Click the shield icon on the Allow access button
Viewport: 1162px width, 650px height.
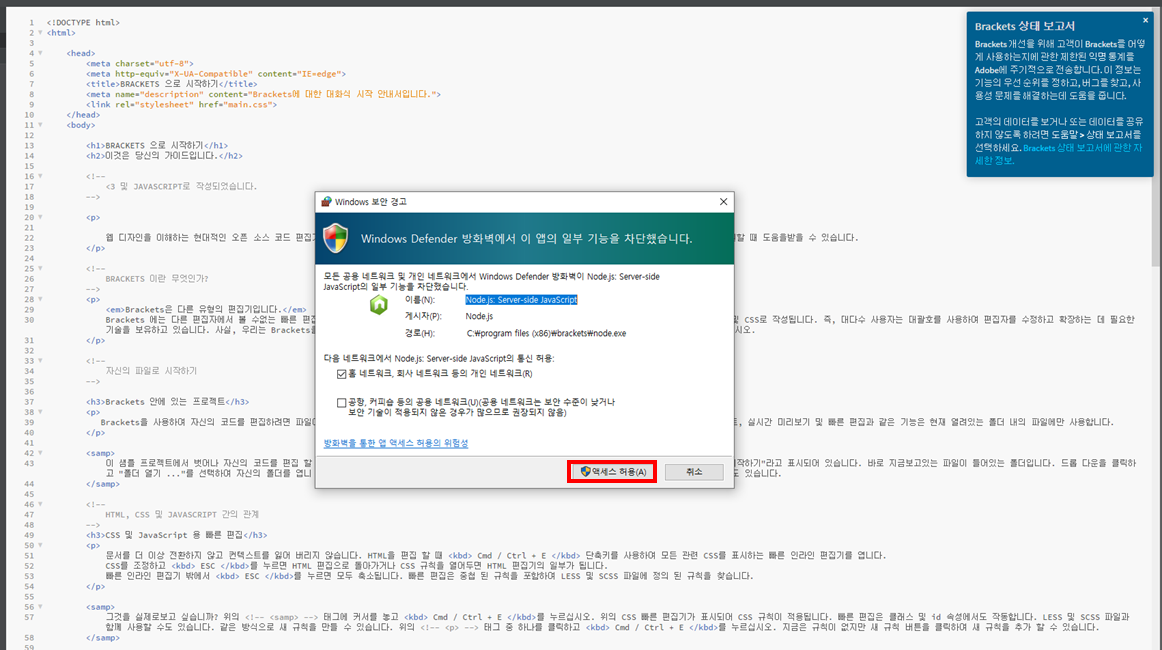[585, 471]
